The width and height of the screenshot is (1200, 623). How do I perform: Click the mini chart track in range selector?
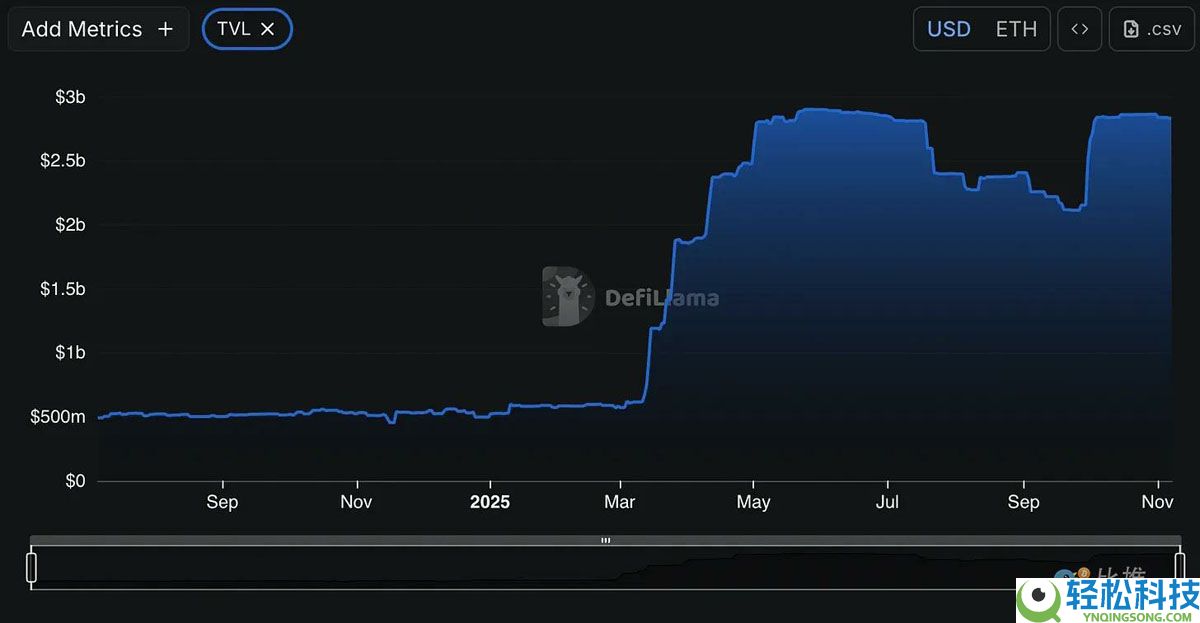click(605, 567)
